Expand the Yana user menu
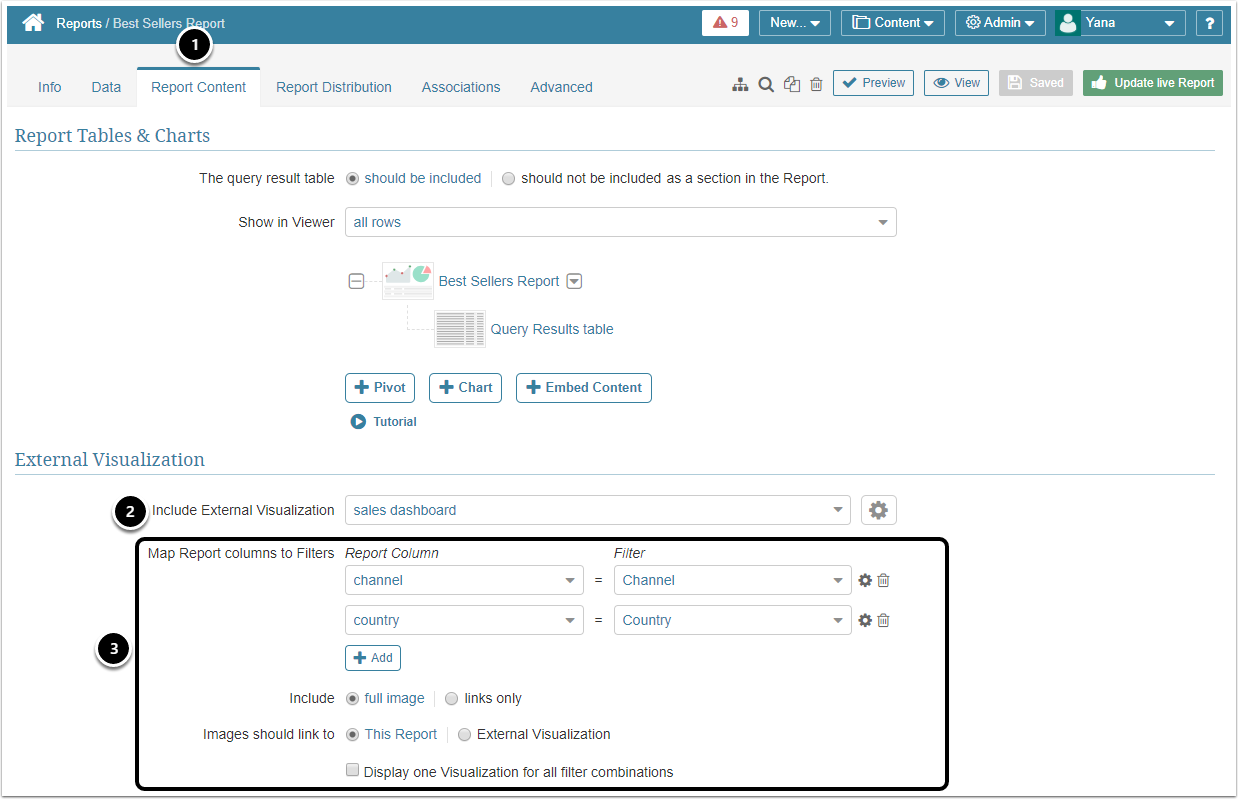Image resolution: width=1238 pixels, height=799 pixels. pyautogui.click(x=1168, y=24)
